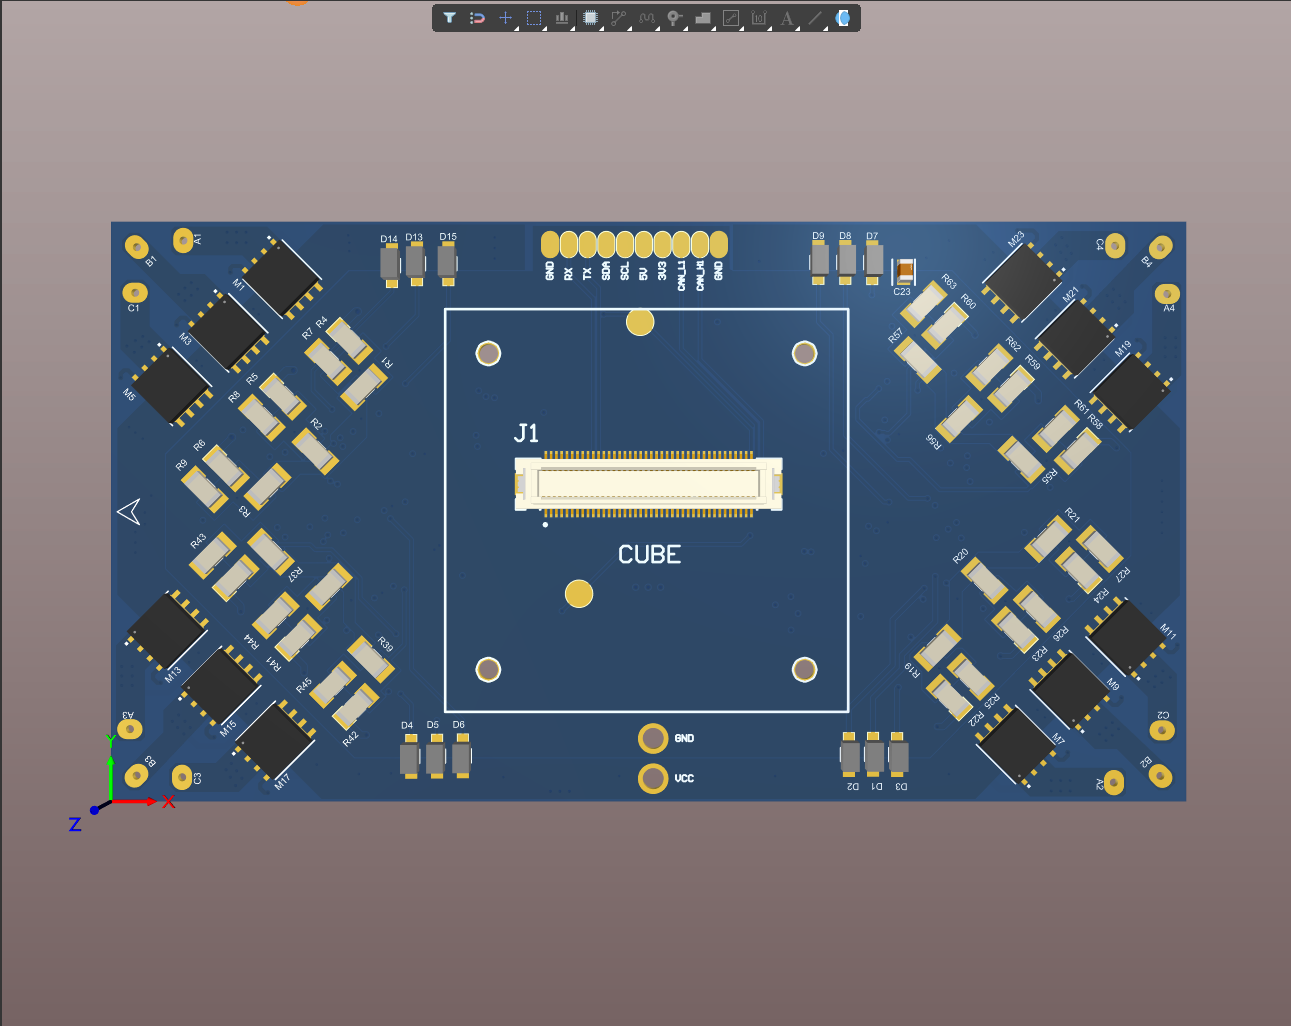This screenshot has width=1291, height=1026.
Task: Pick the place via tool
Action: coord(675,18)
